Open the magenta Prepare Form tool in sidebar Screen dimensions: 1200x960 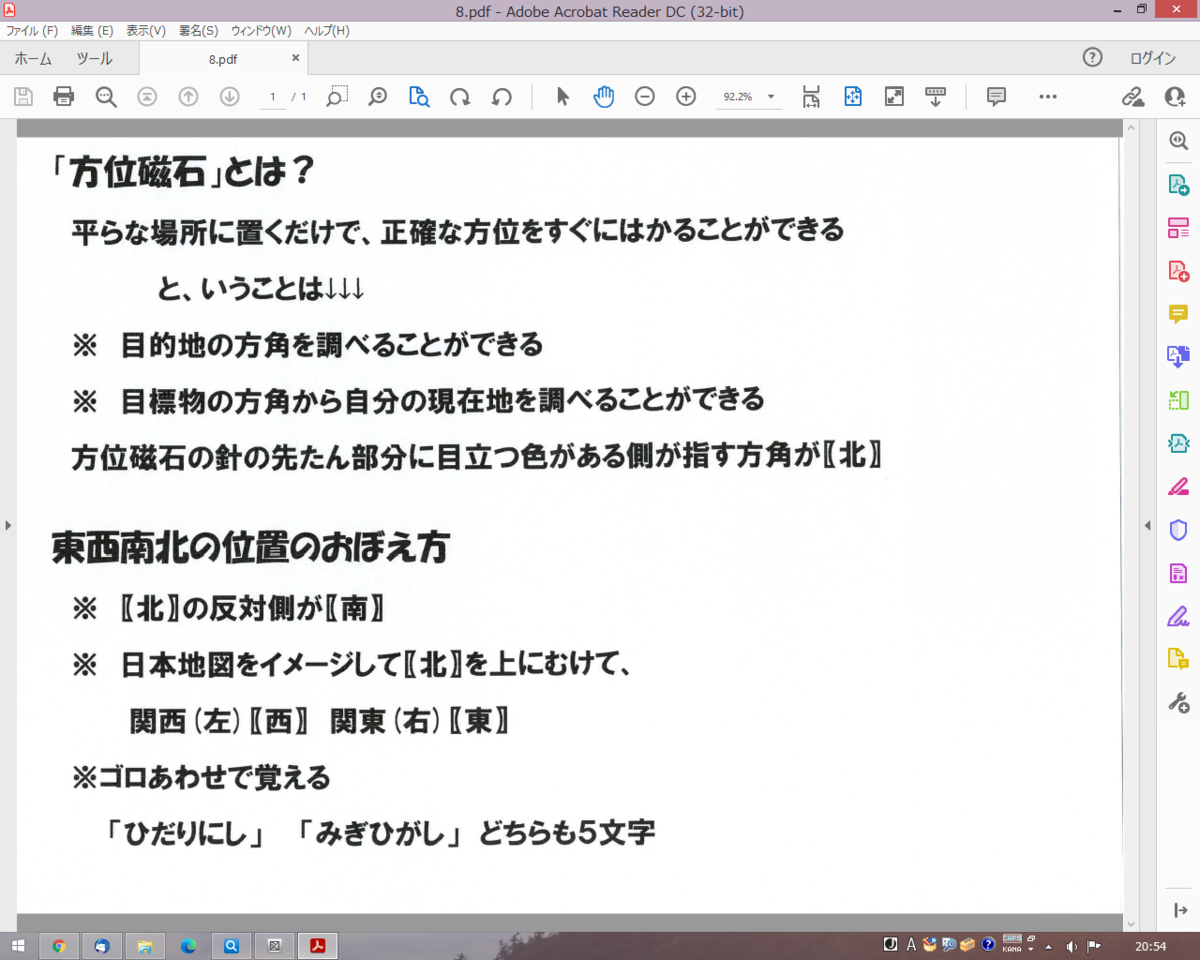tap(1178, 573)
